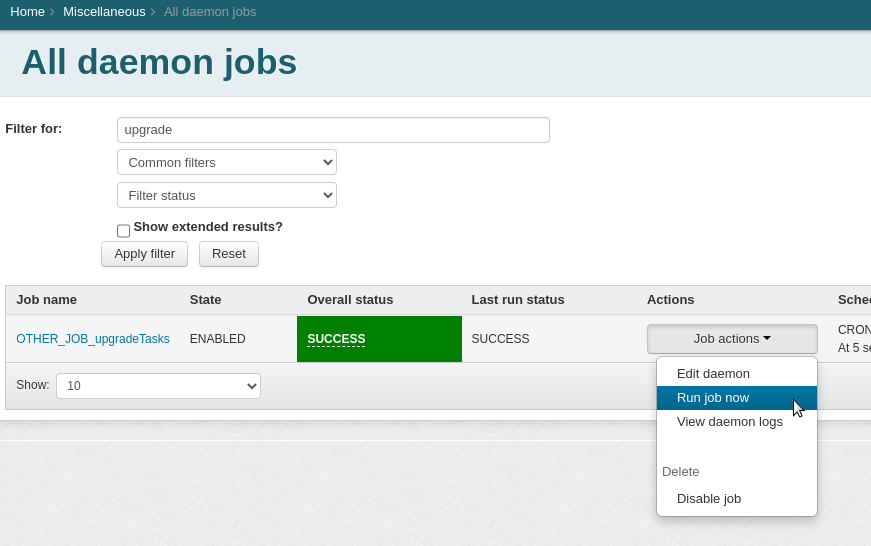This screenshot has height=546, width=871.
Task: Click the Last run status column header
Action: (518, 299)
